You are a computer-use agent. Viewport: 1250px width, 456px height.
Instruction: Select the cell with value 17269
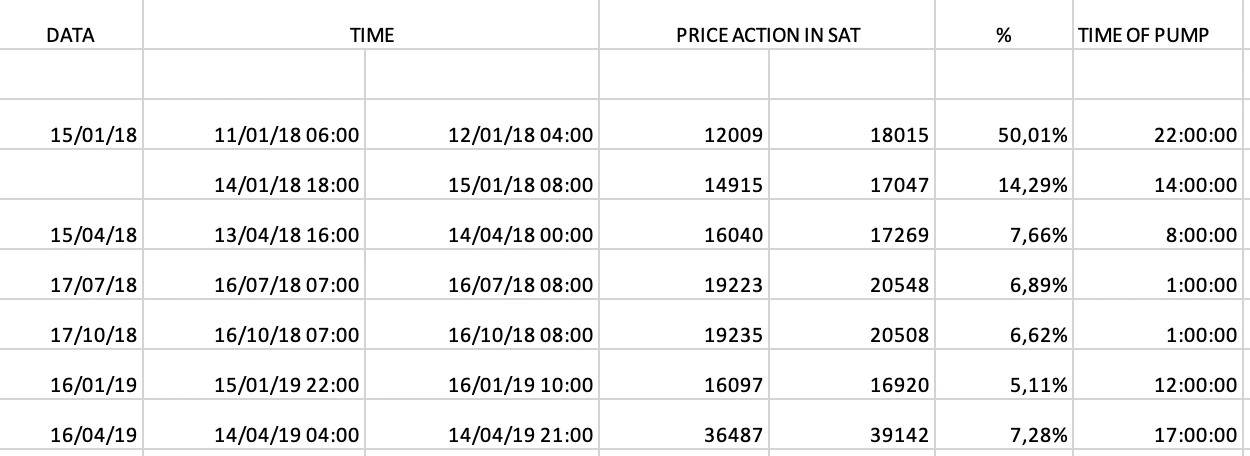click(853, 235)
